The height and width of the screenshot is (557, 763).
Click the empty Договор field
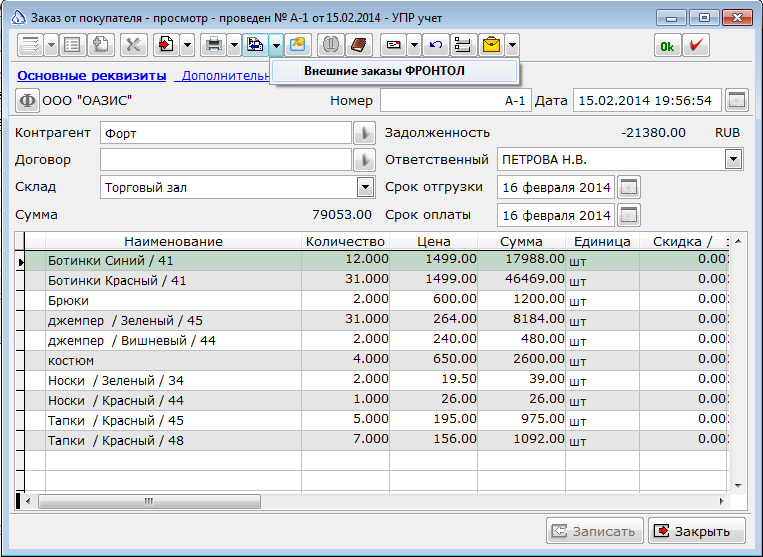coord(226,160)
